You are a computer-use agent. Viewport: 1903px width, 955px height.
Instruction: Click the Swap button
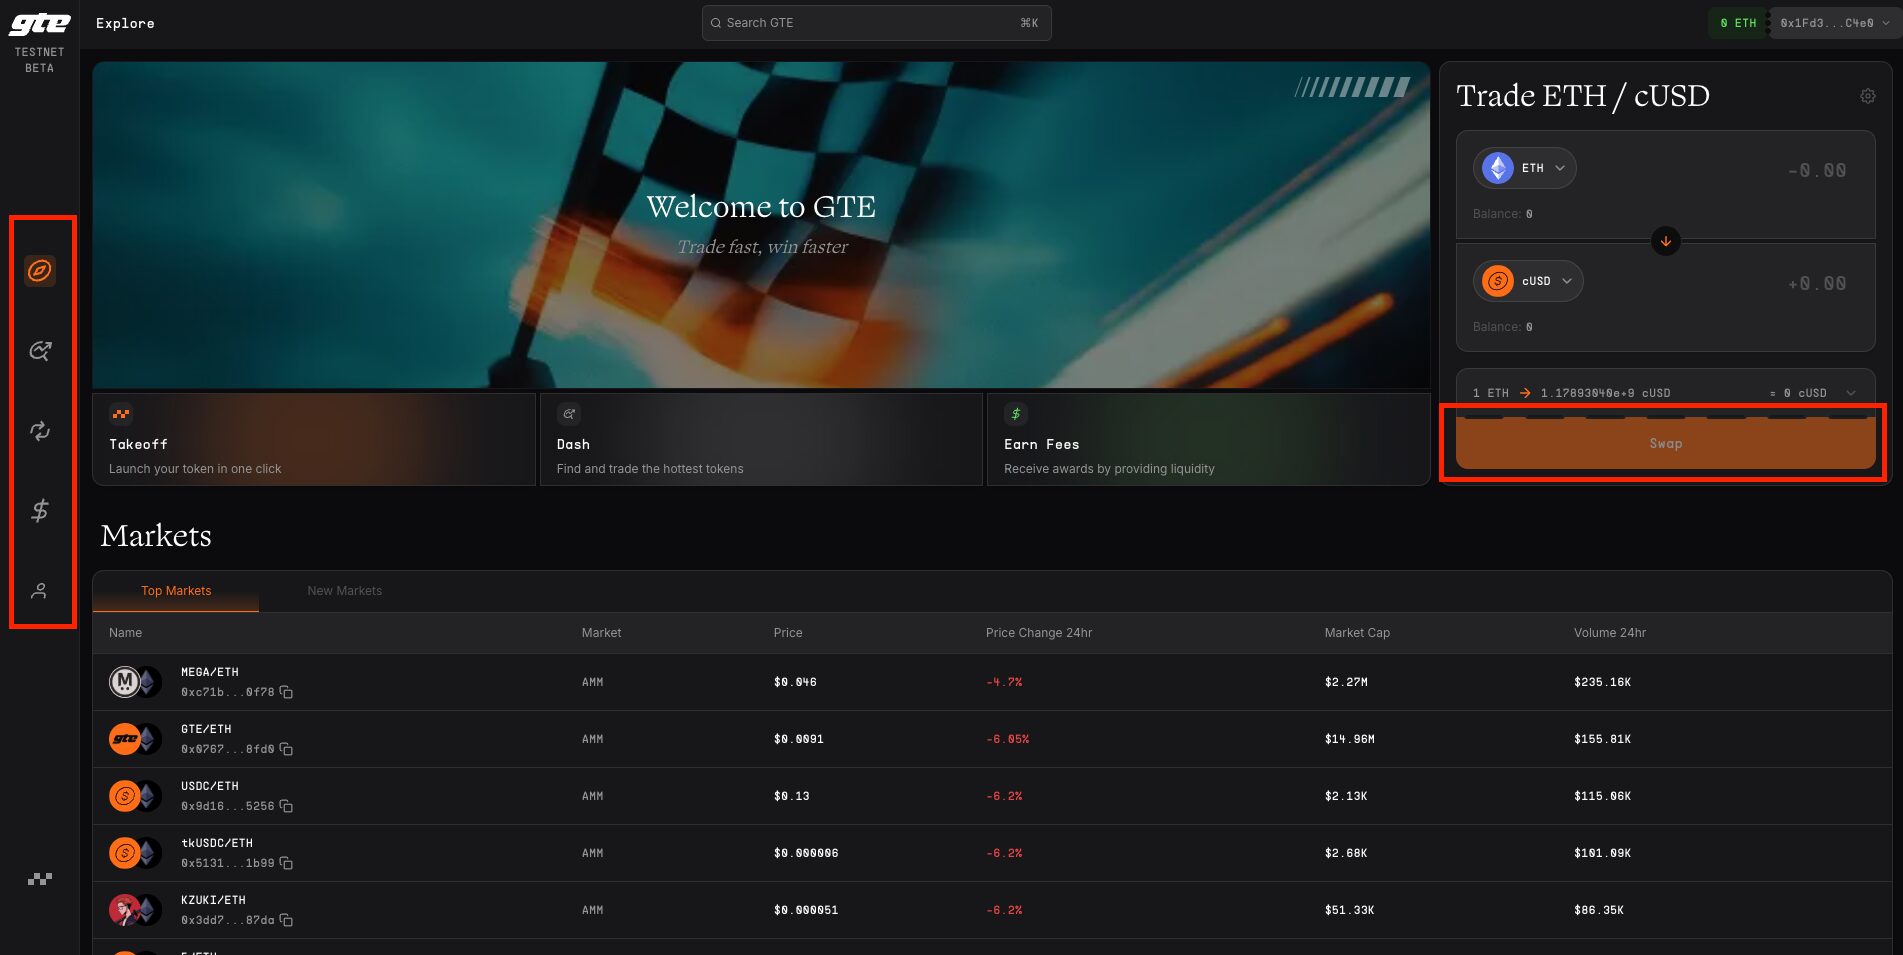point(1666,444)
